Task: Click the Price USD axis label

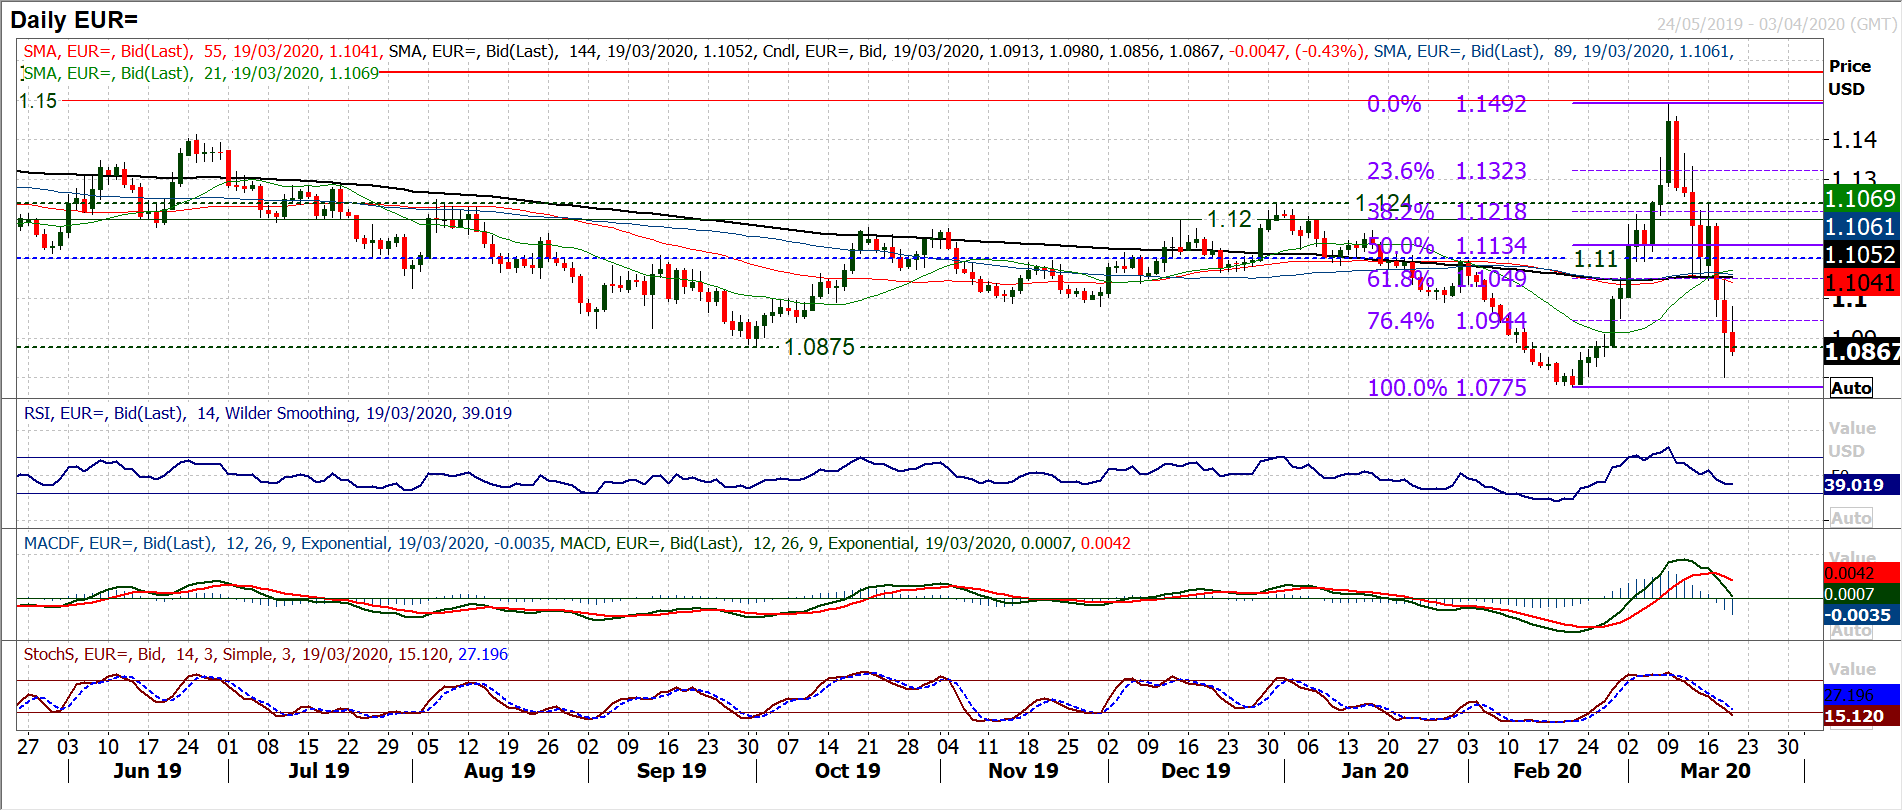Action: point(1849,77)
